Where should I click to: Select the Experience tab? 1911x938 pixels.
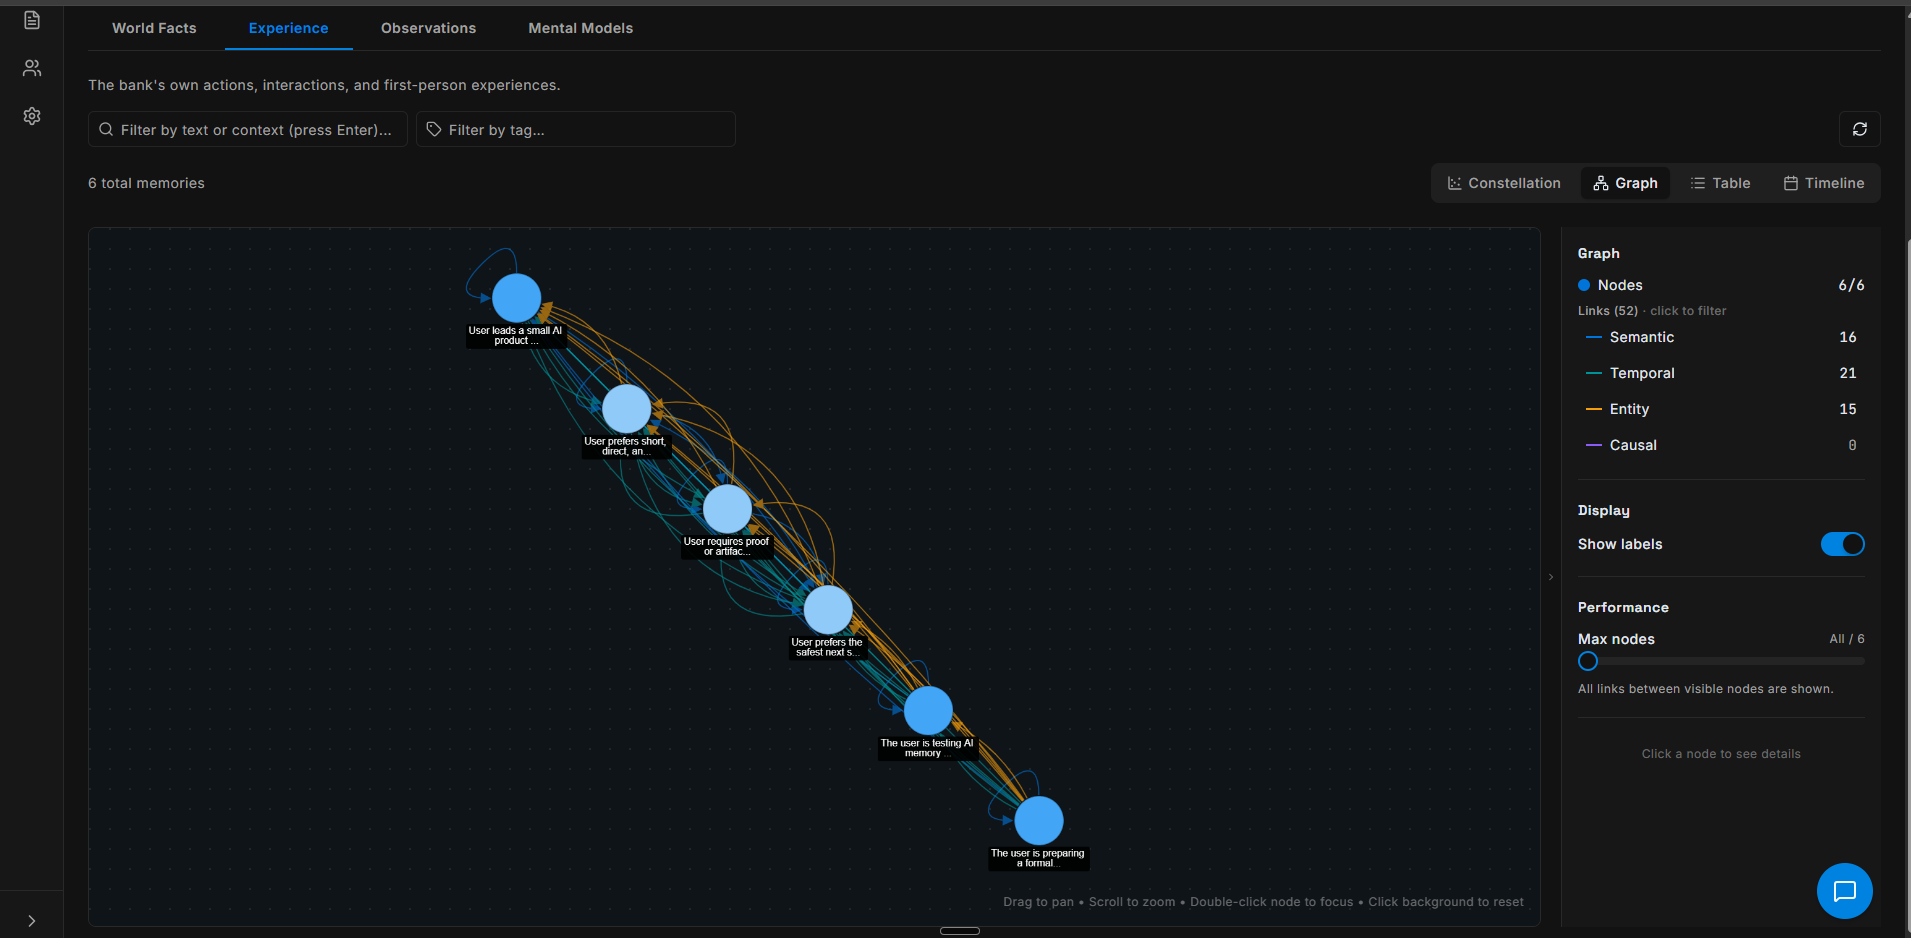pos(288,28)
